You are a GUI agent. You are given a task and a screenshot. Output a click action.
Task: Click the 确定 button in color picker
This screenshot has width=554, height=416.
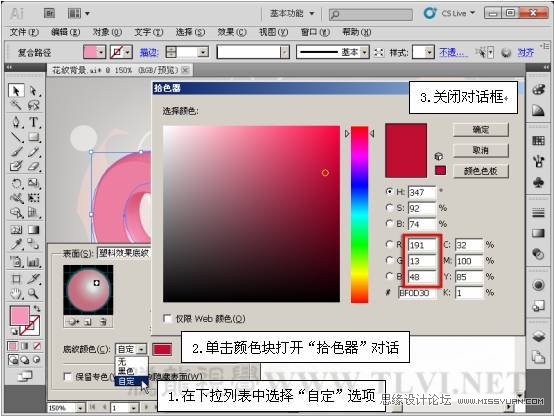[x=481, y=130]
